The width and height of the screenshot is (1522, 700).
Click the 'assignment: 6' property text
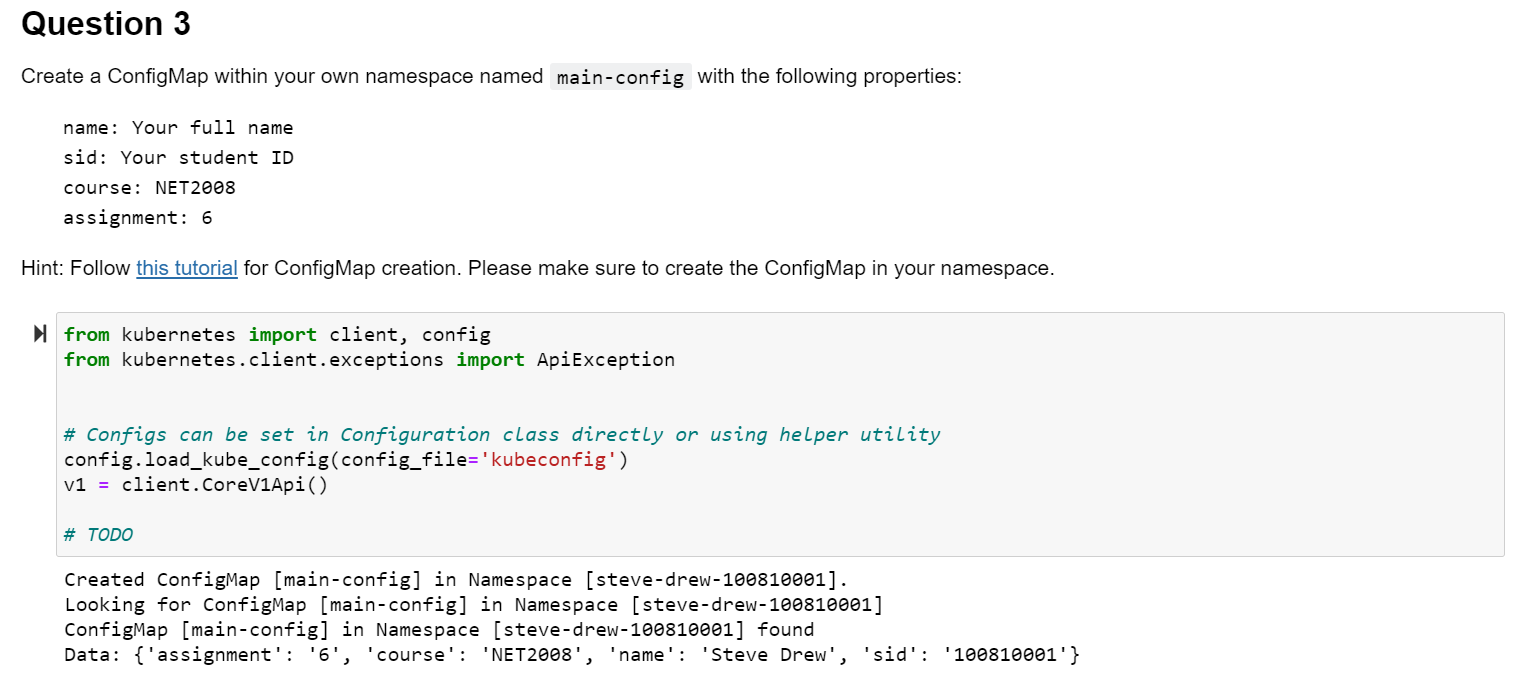137,217
